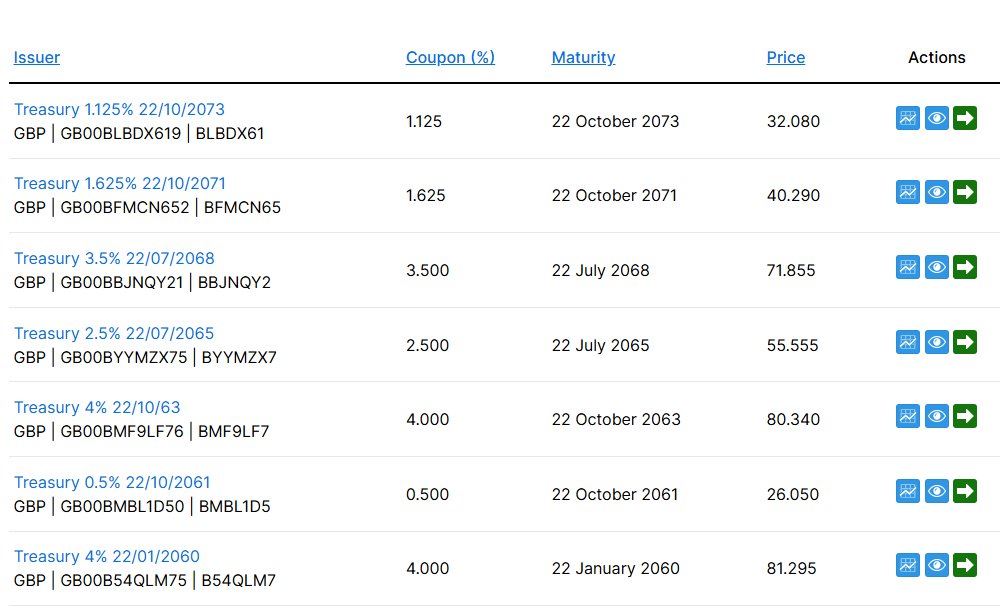Click maturity date 22 July 2065
Viewport: 1000px width, 606px height.
click(x=601, y=345)
